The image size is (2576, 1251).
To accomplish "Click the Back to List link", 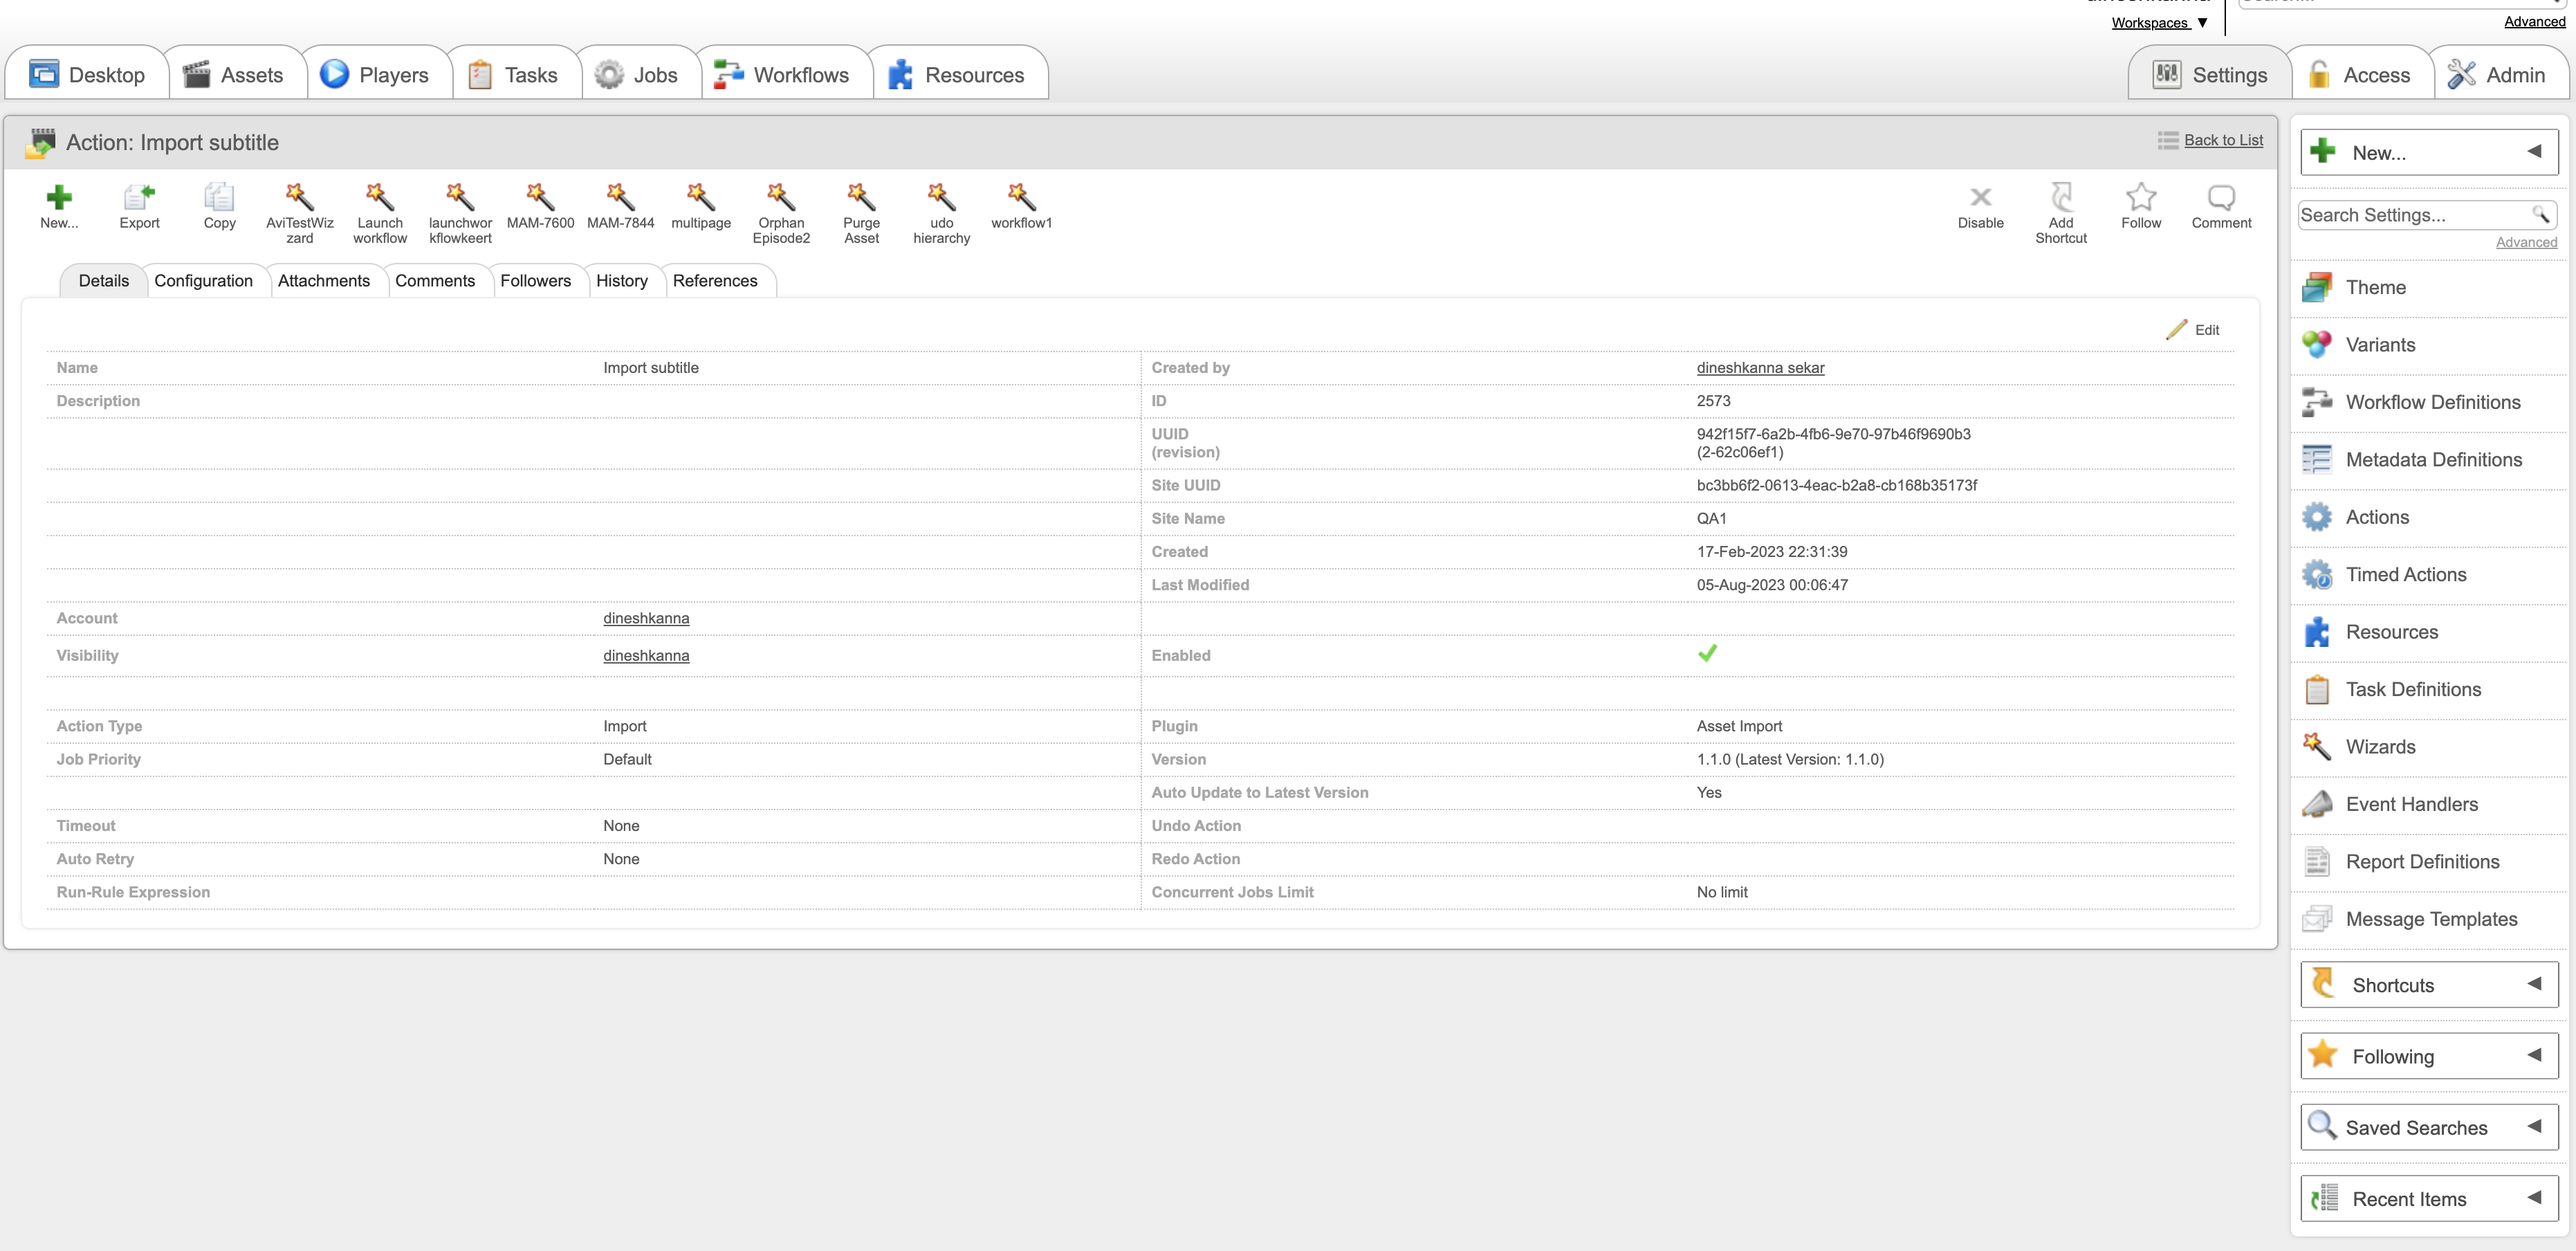I will (x=2223, y=140).
